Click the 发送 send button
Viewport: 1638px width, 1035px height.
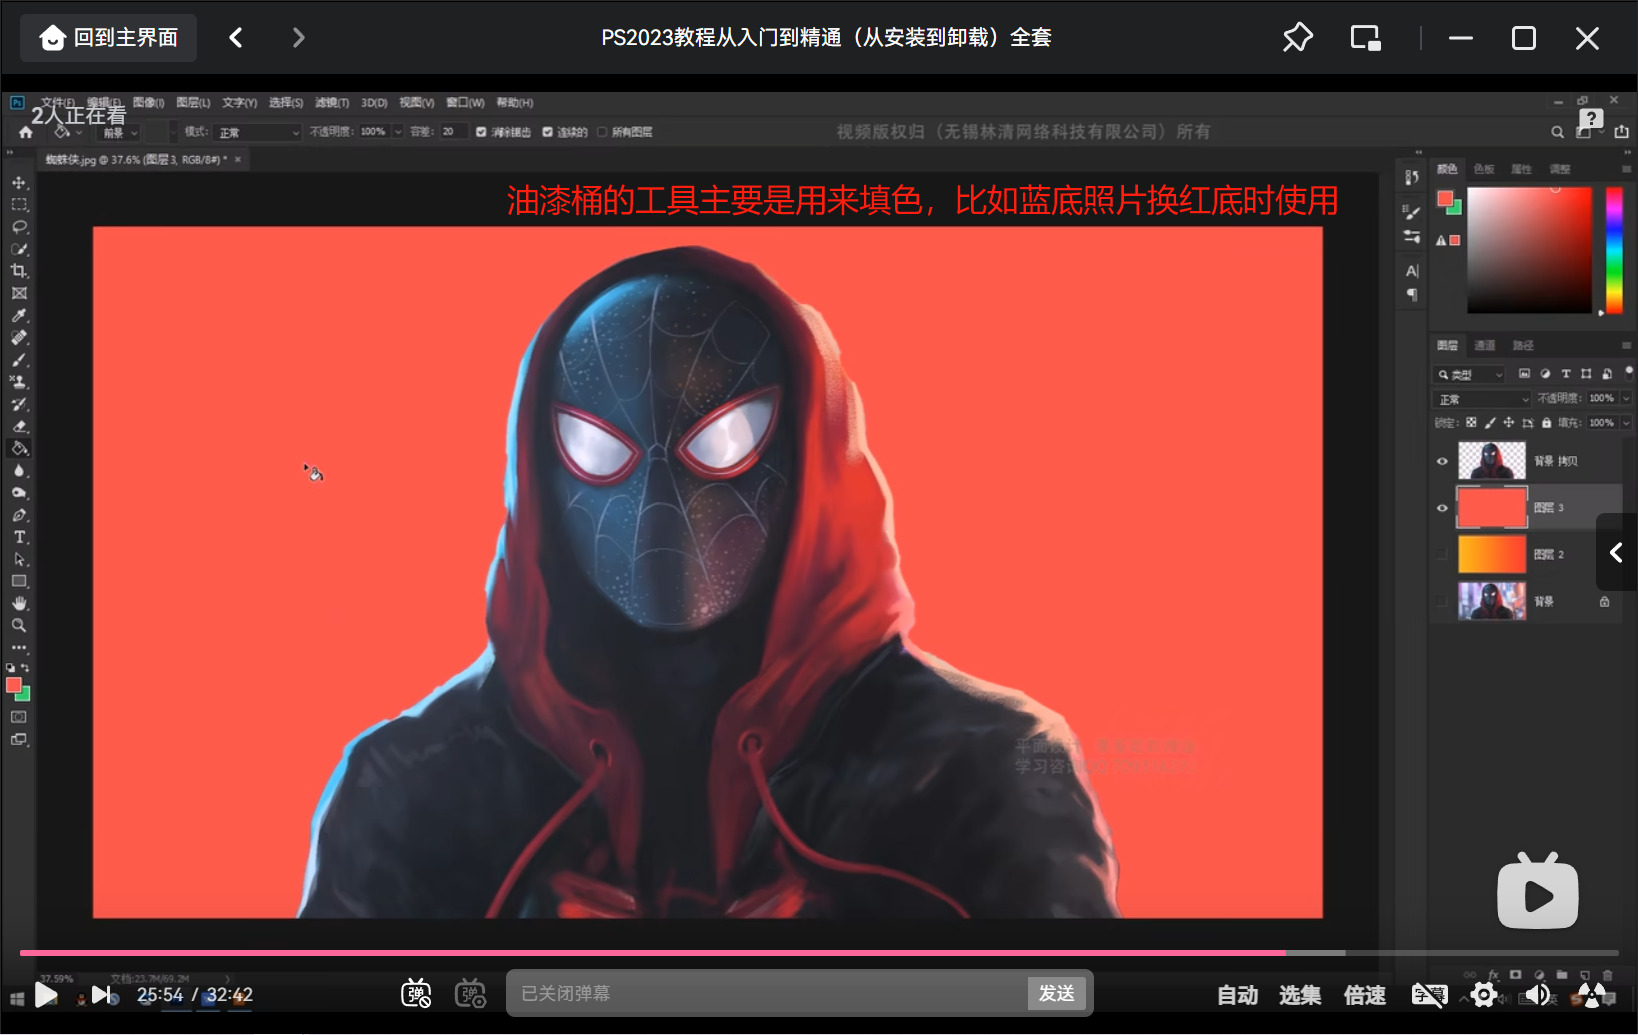click(1057, 993)
